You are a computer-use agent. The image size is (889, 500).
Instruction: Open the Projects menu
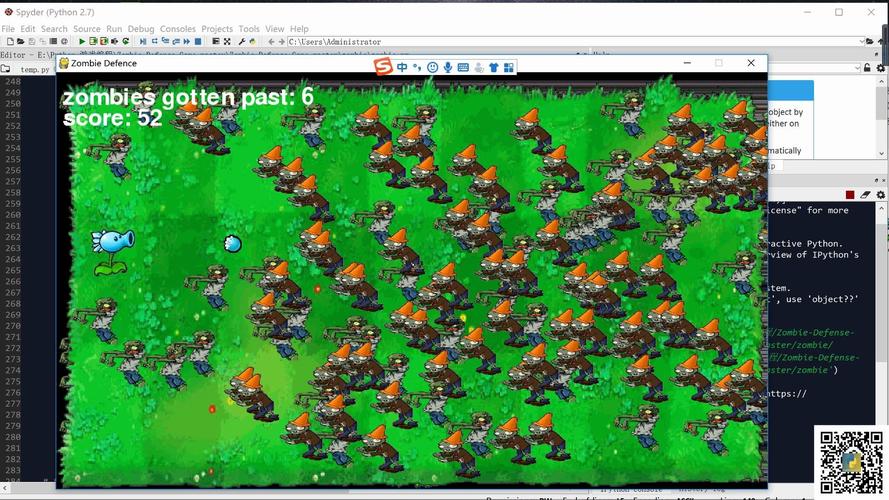(217, 28)
